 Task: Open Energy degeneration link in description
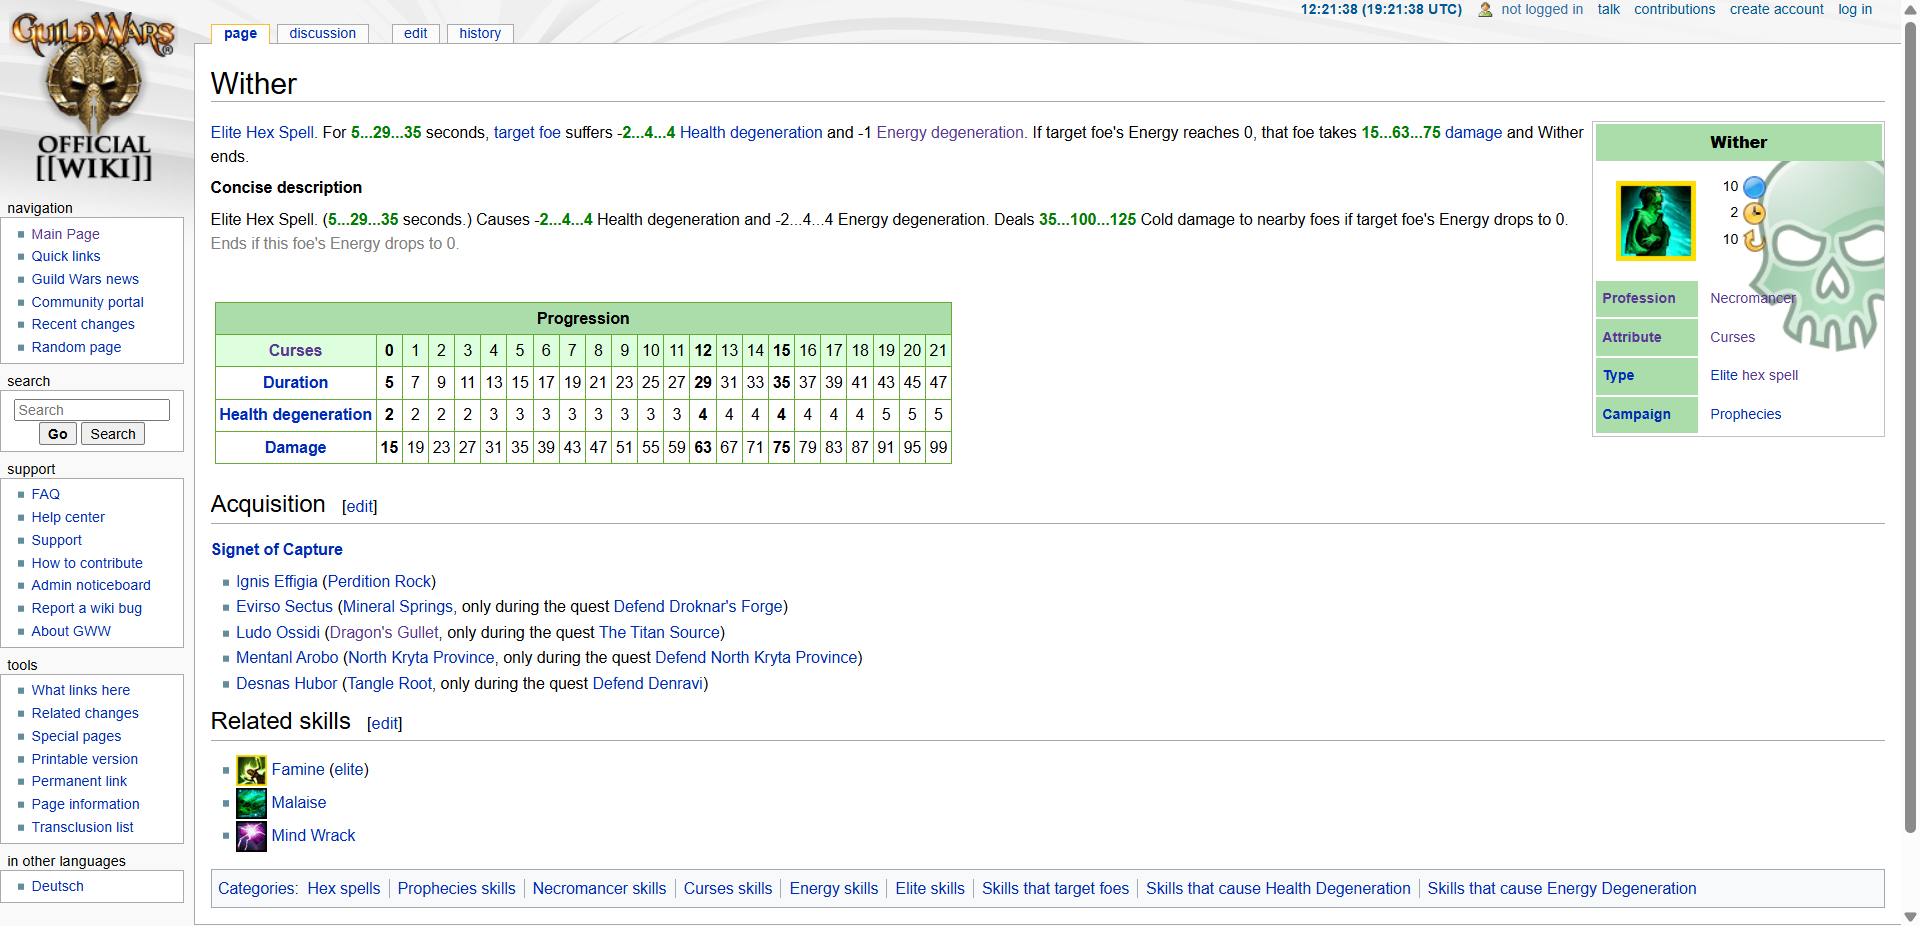(950, 133)
